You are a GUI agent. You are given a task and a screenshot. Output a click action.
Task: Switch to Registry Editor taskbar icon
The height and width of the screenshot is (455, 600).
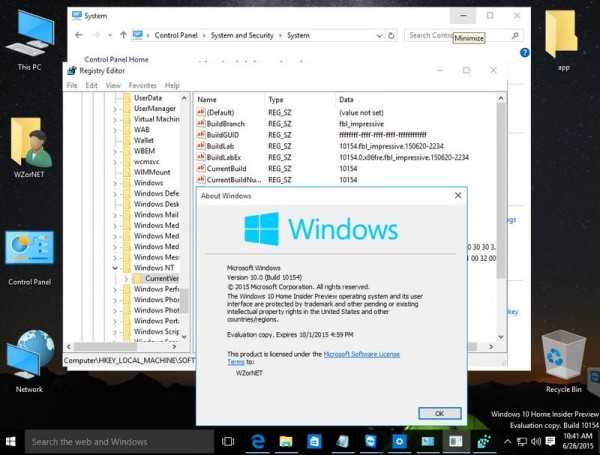(484, 442)
